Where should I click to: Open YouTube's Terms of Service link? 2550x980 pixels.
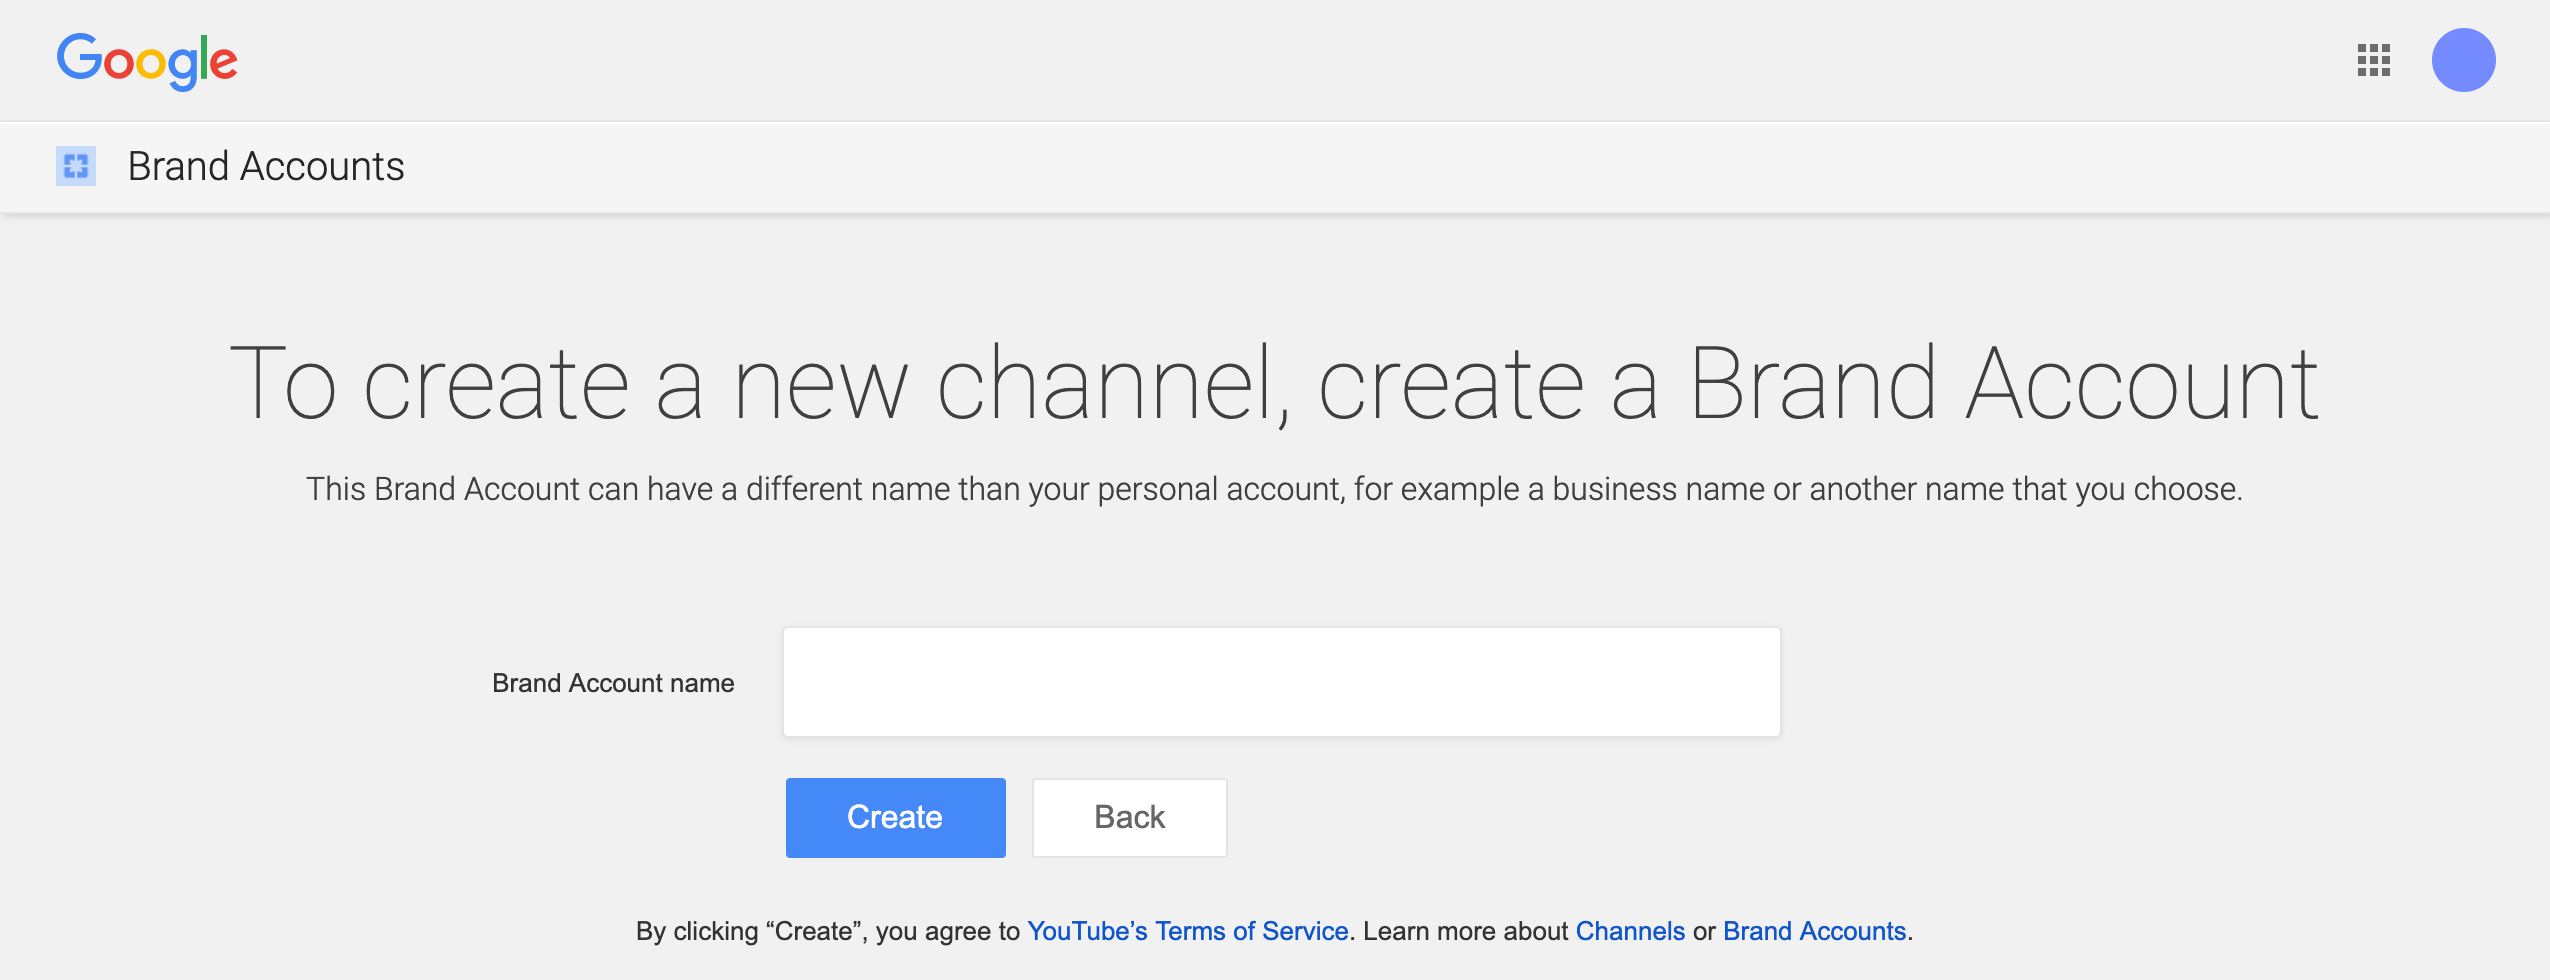(x=1188, y=931)
